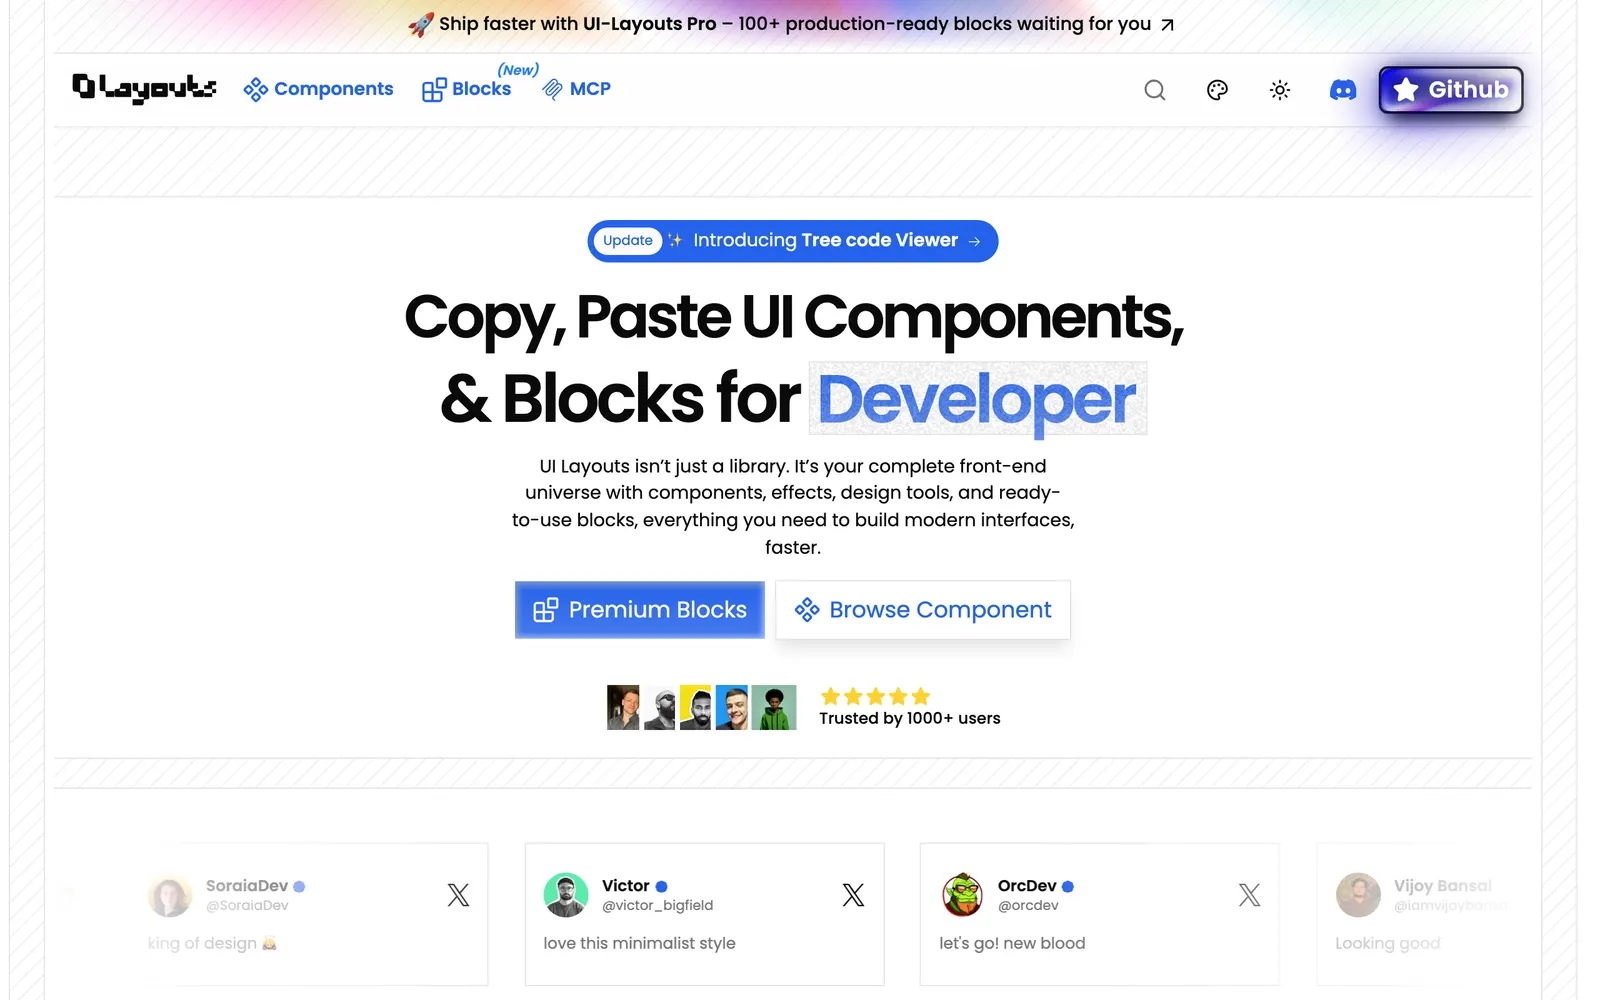Open the Components nav menu

point(318,89)
